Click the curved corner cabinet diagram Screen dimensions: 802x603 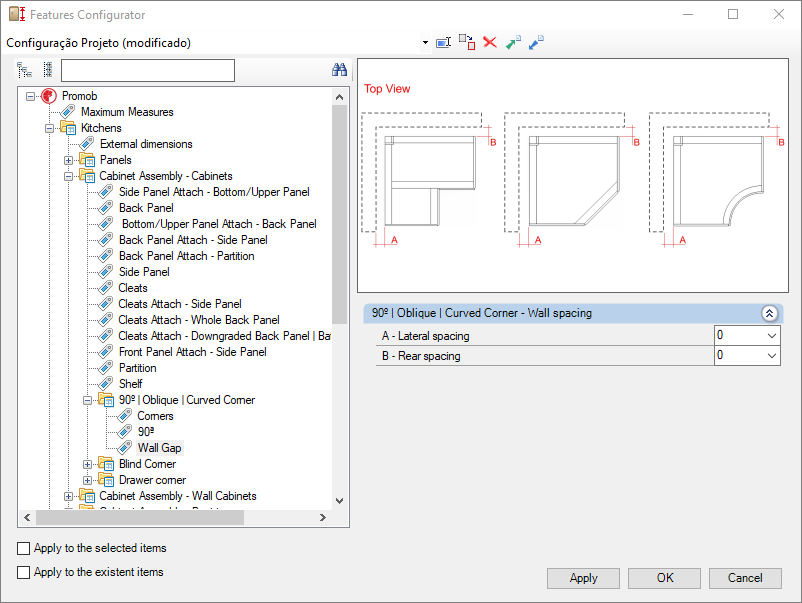[x=717, y=179]
